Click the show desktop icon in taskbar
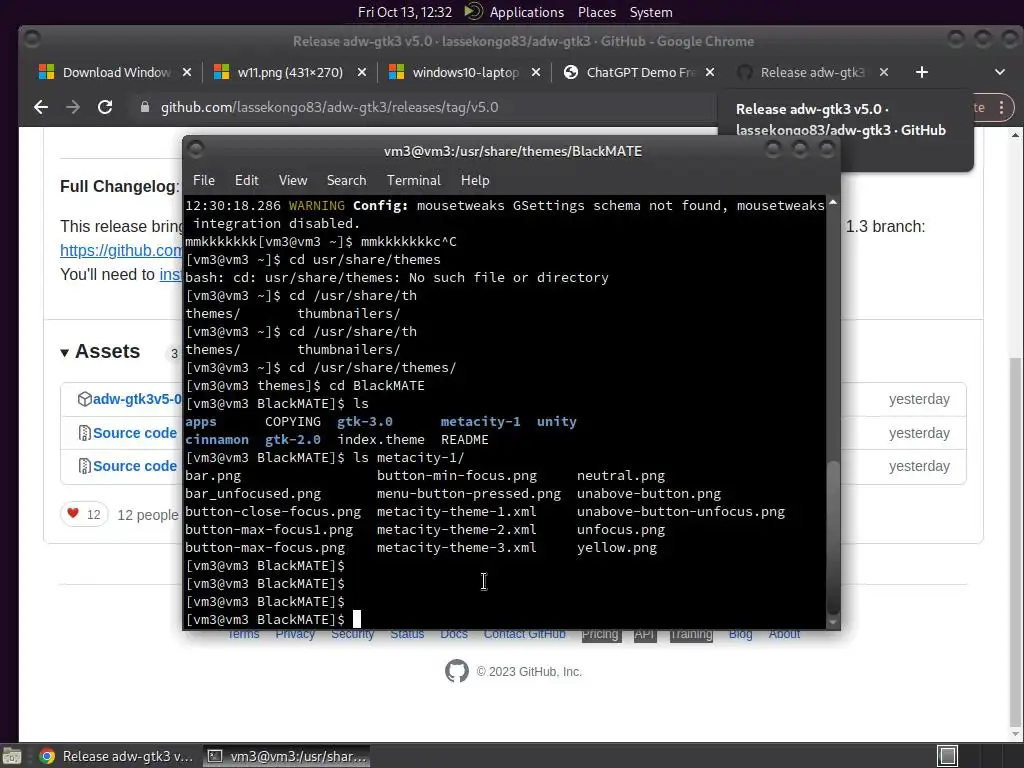1024x768 pixels. [x=11, y=756]
